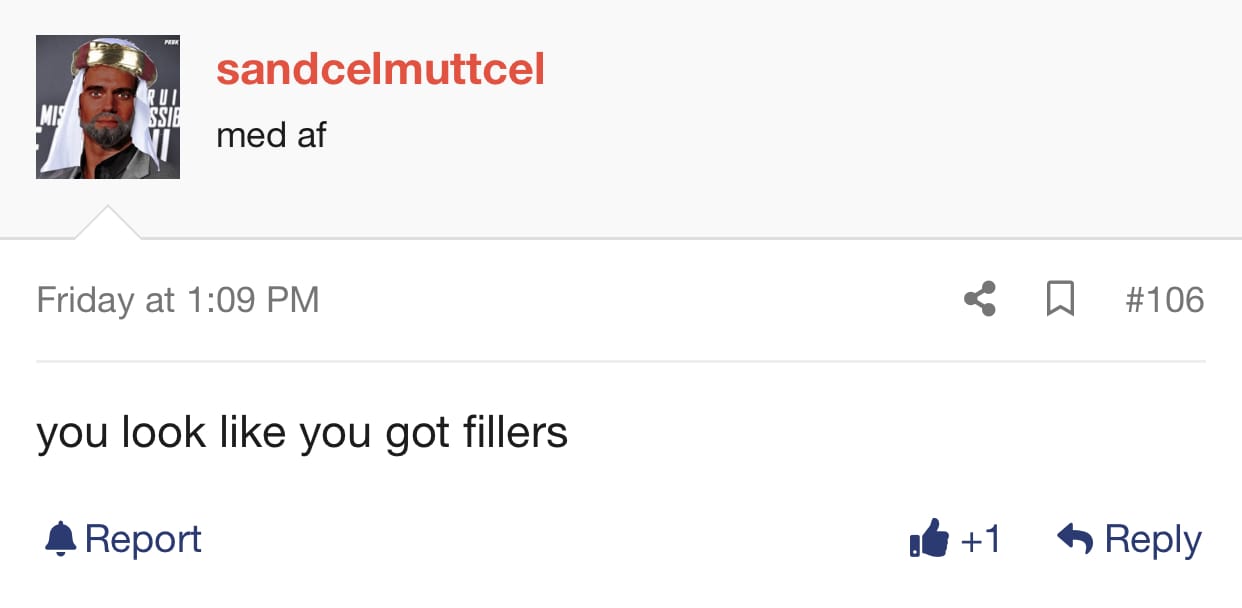Screen dimensions: 1242x608
Task: Click the triangular pointer notch below avatar
Action: [108, 222]
